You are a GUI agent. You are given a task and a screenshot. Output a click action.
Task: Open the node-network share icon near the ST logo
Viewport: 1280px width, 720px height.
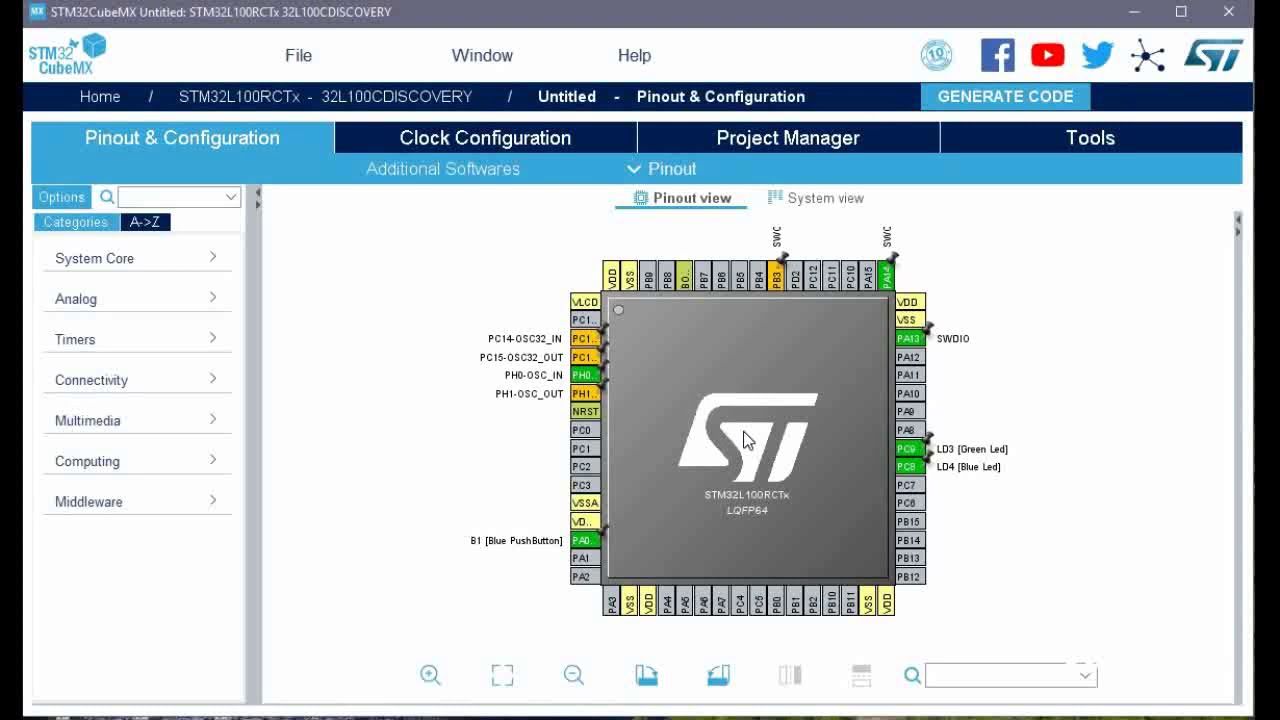click(1149, 57)
